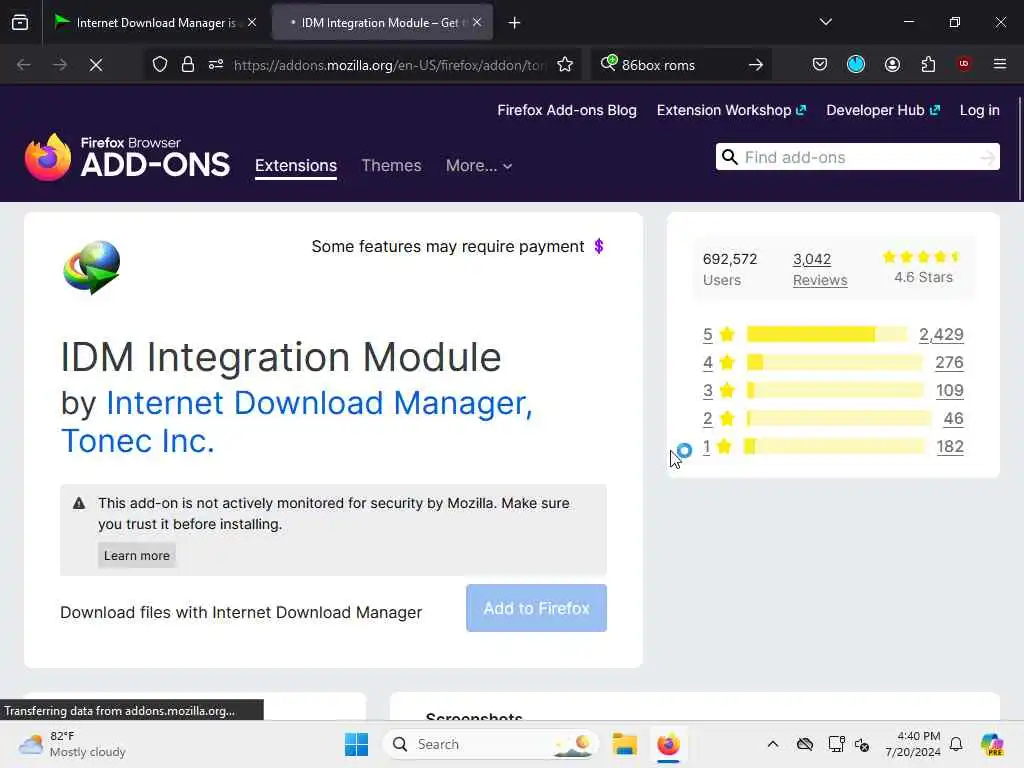Open Internet Download Manager, Tonec Inc. author link
The height and width of the screenshot is (768, 1024).
point(296,422)
